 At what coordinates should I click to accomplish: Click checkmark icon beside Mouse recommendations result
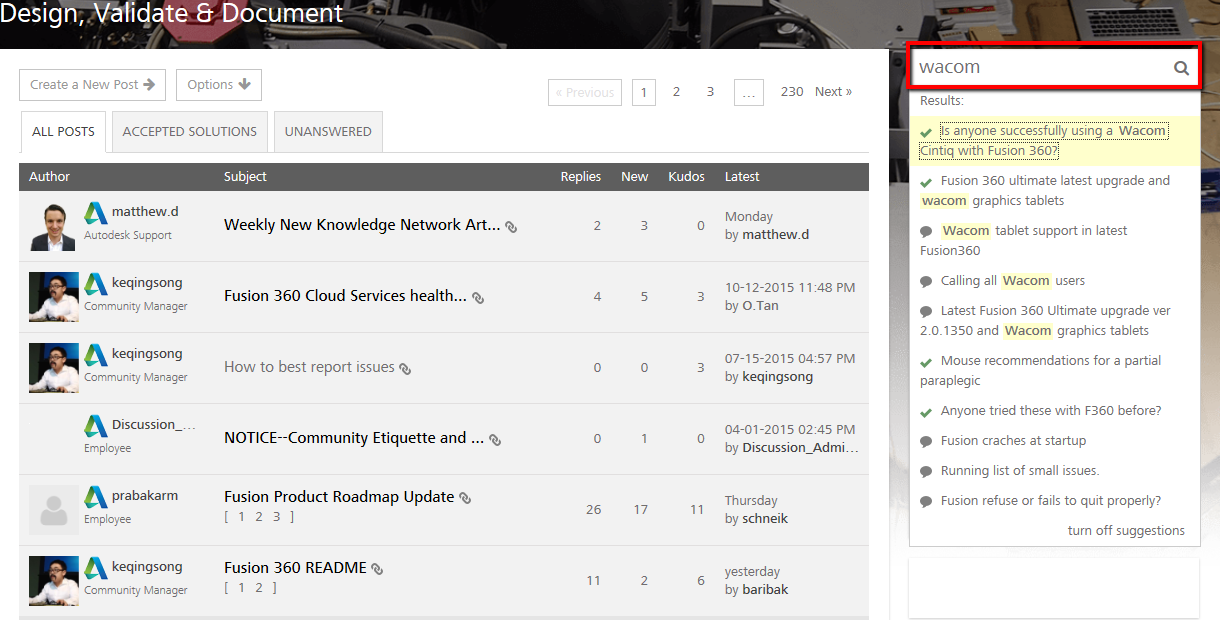[926, 362]
